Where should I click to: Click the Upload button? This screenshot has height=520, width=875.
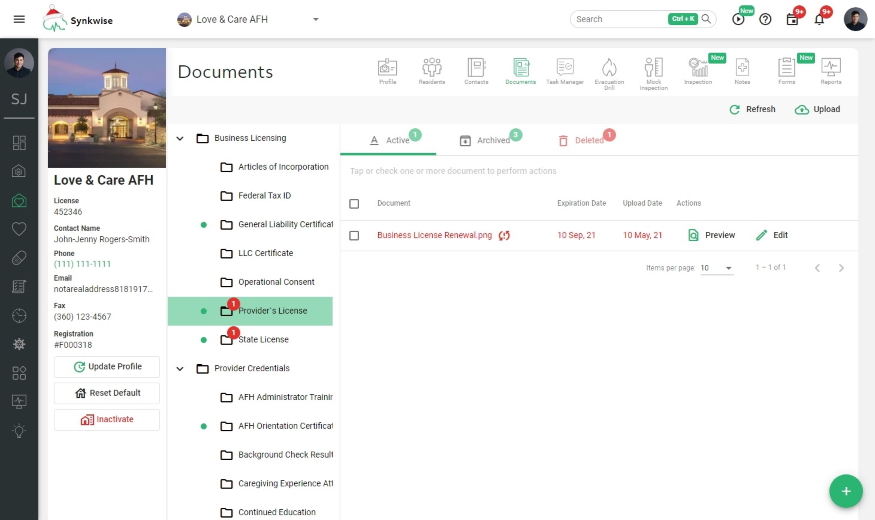[x=817, y=110]
